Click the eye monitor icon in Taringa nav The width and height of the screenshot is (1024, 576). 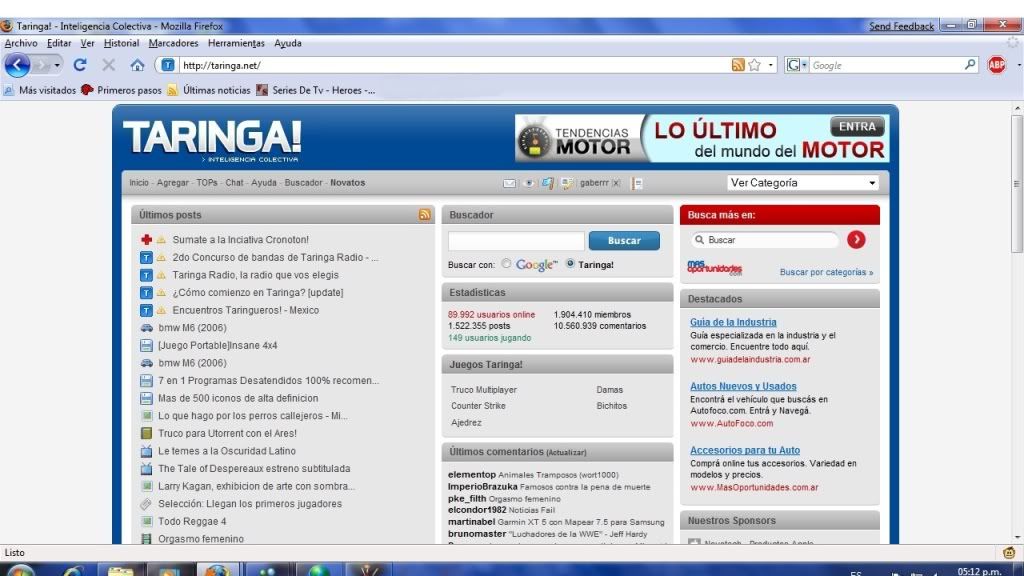529,184
